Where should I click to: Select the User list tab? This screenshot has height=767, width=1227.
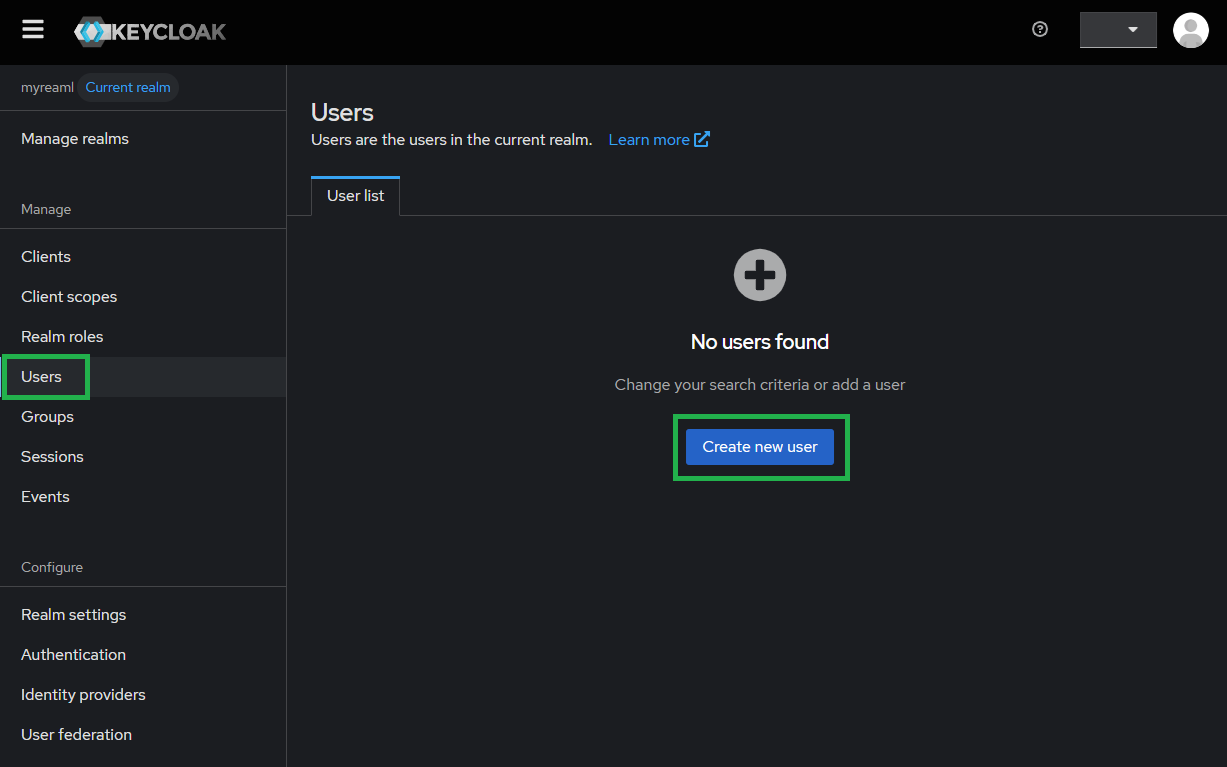pos(355,196)
